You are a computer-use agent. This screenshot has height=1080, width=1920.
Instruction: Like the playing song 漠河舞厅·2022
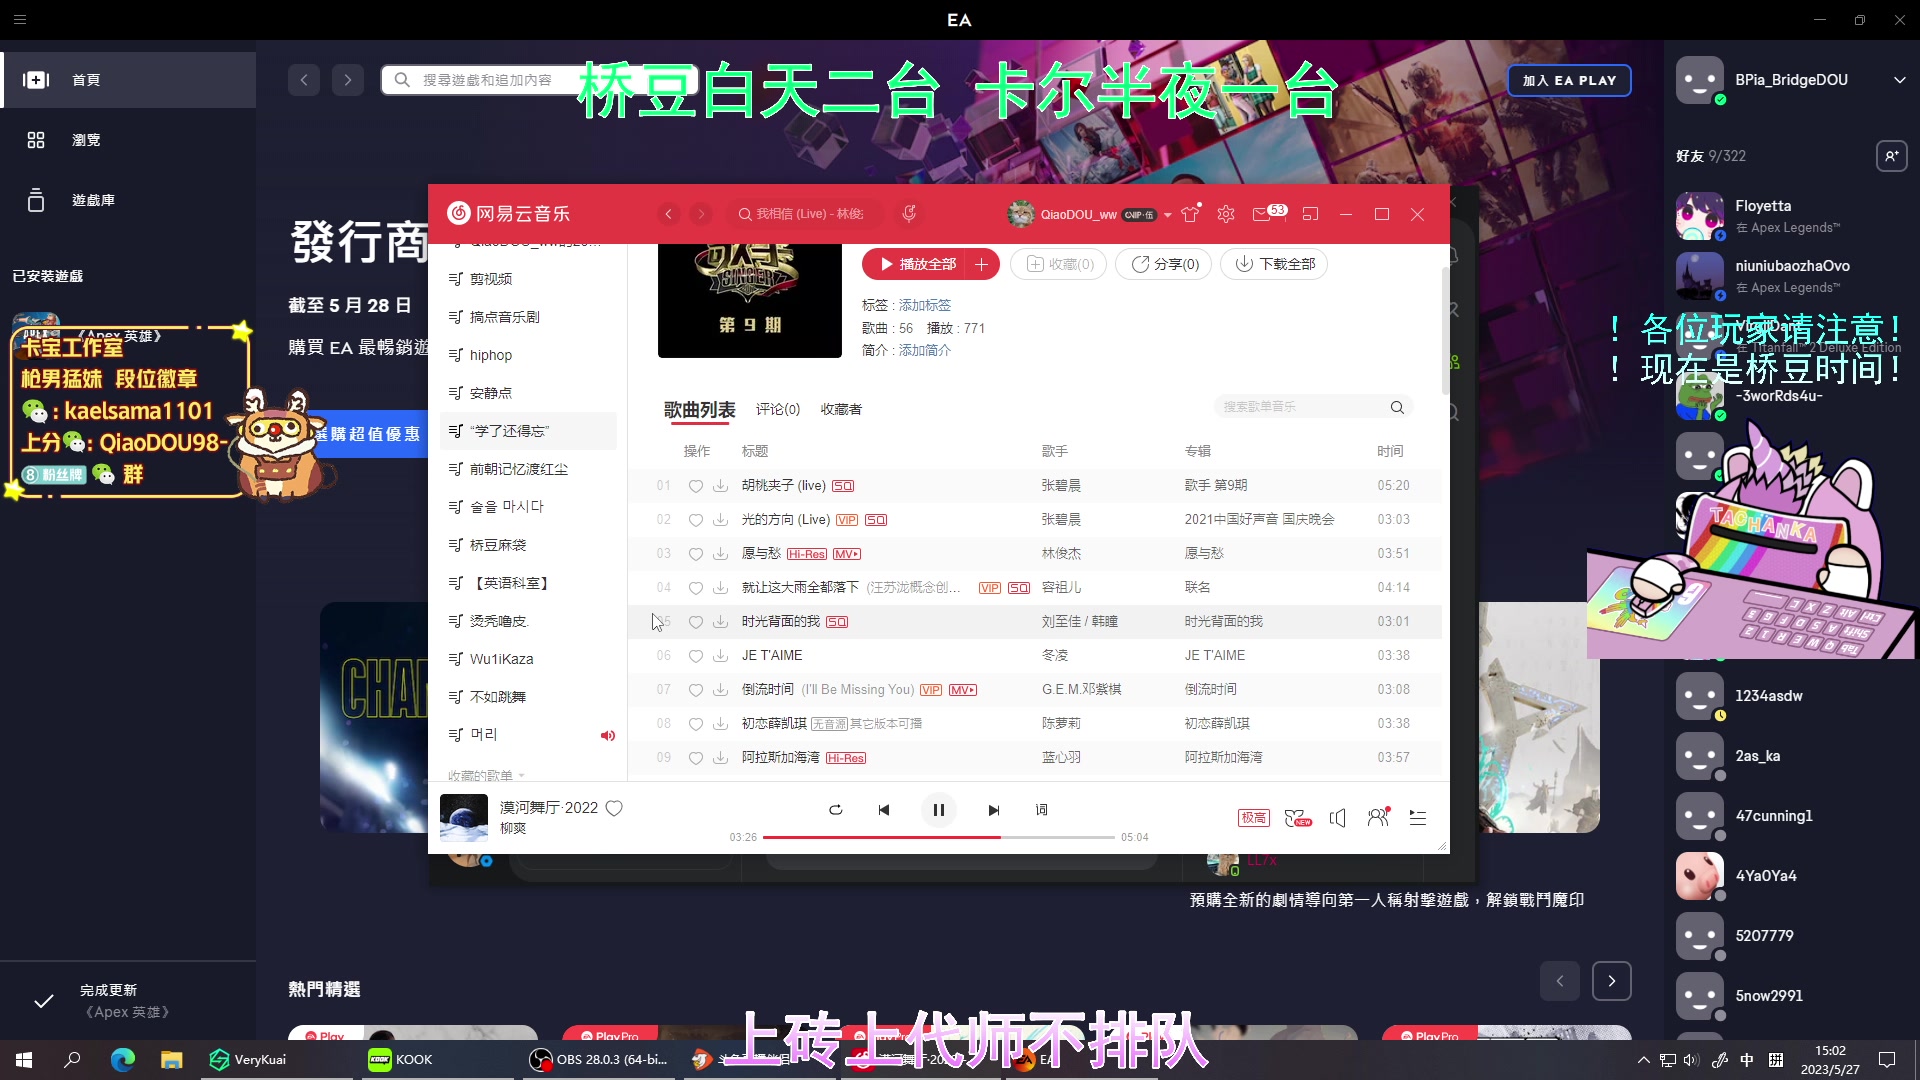614,808
